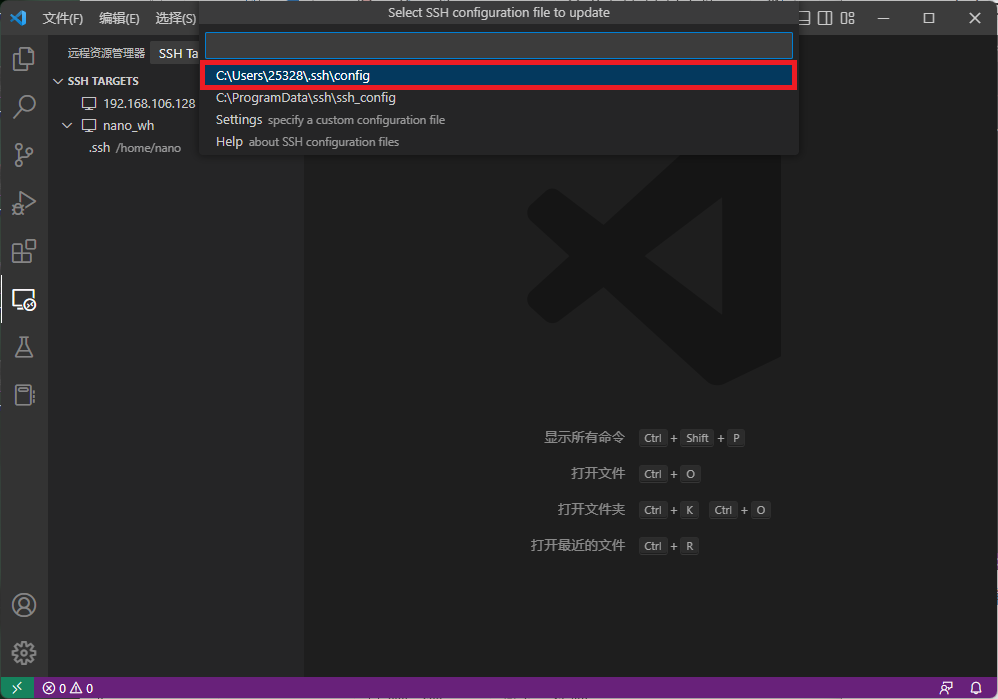Toggle secondary side bar layout icon

point(825,18)
